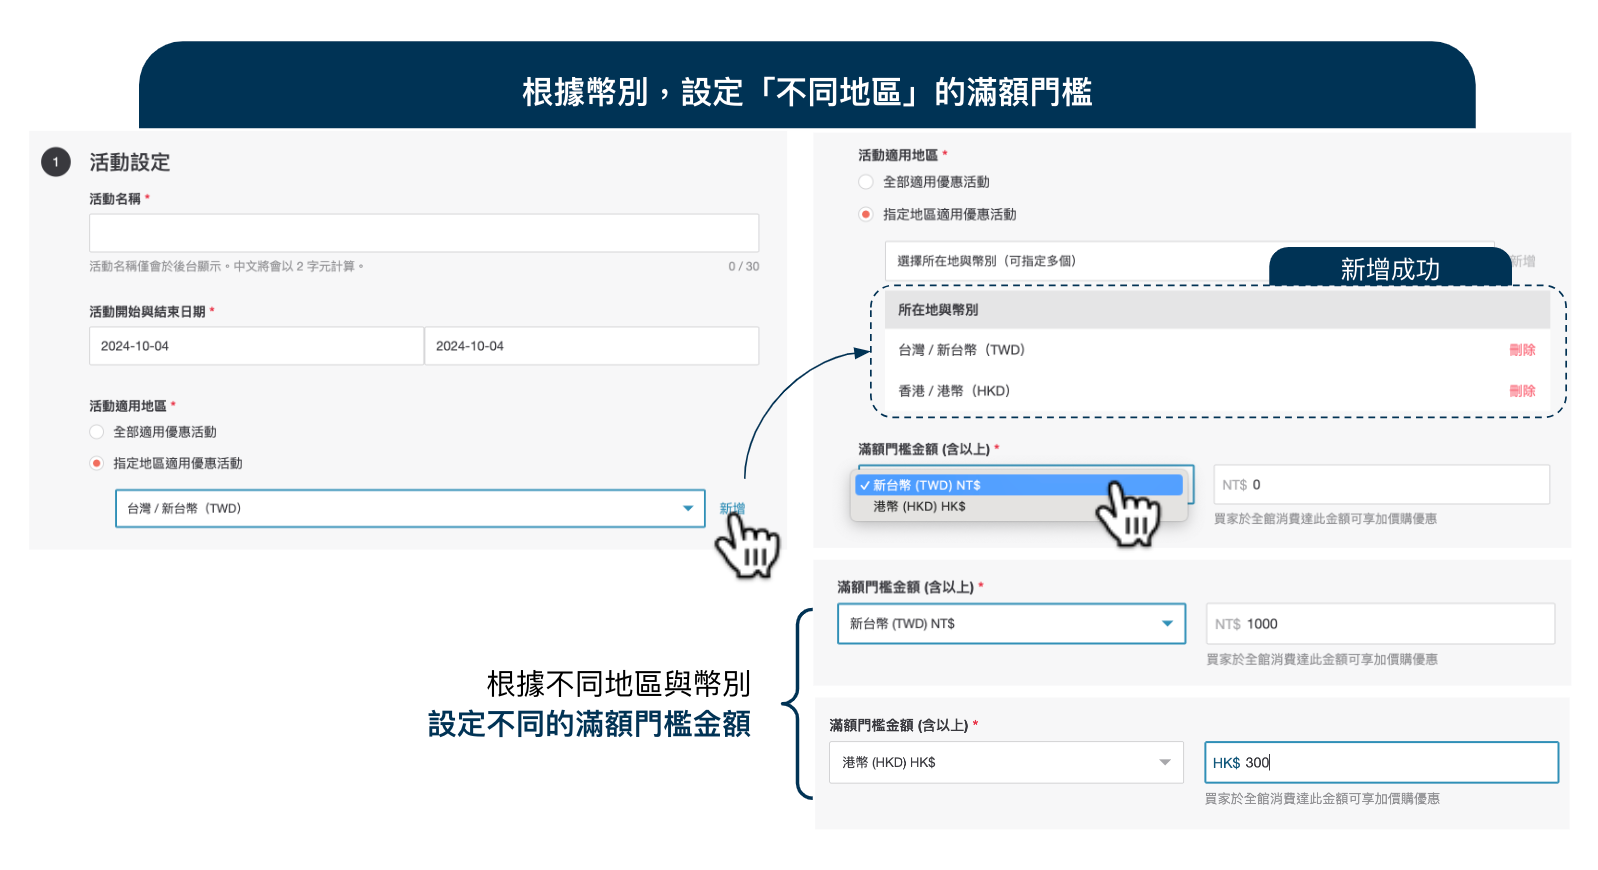Screen dimensions: 1598x870
Task: Choose 港幣 (HKD) HK$ in currency list
Action: 1018,507
